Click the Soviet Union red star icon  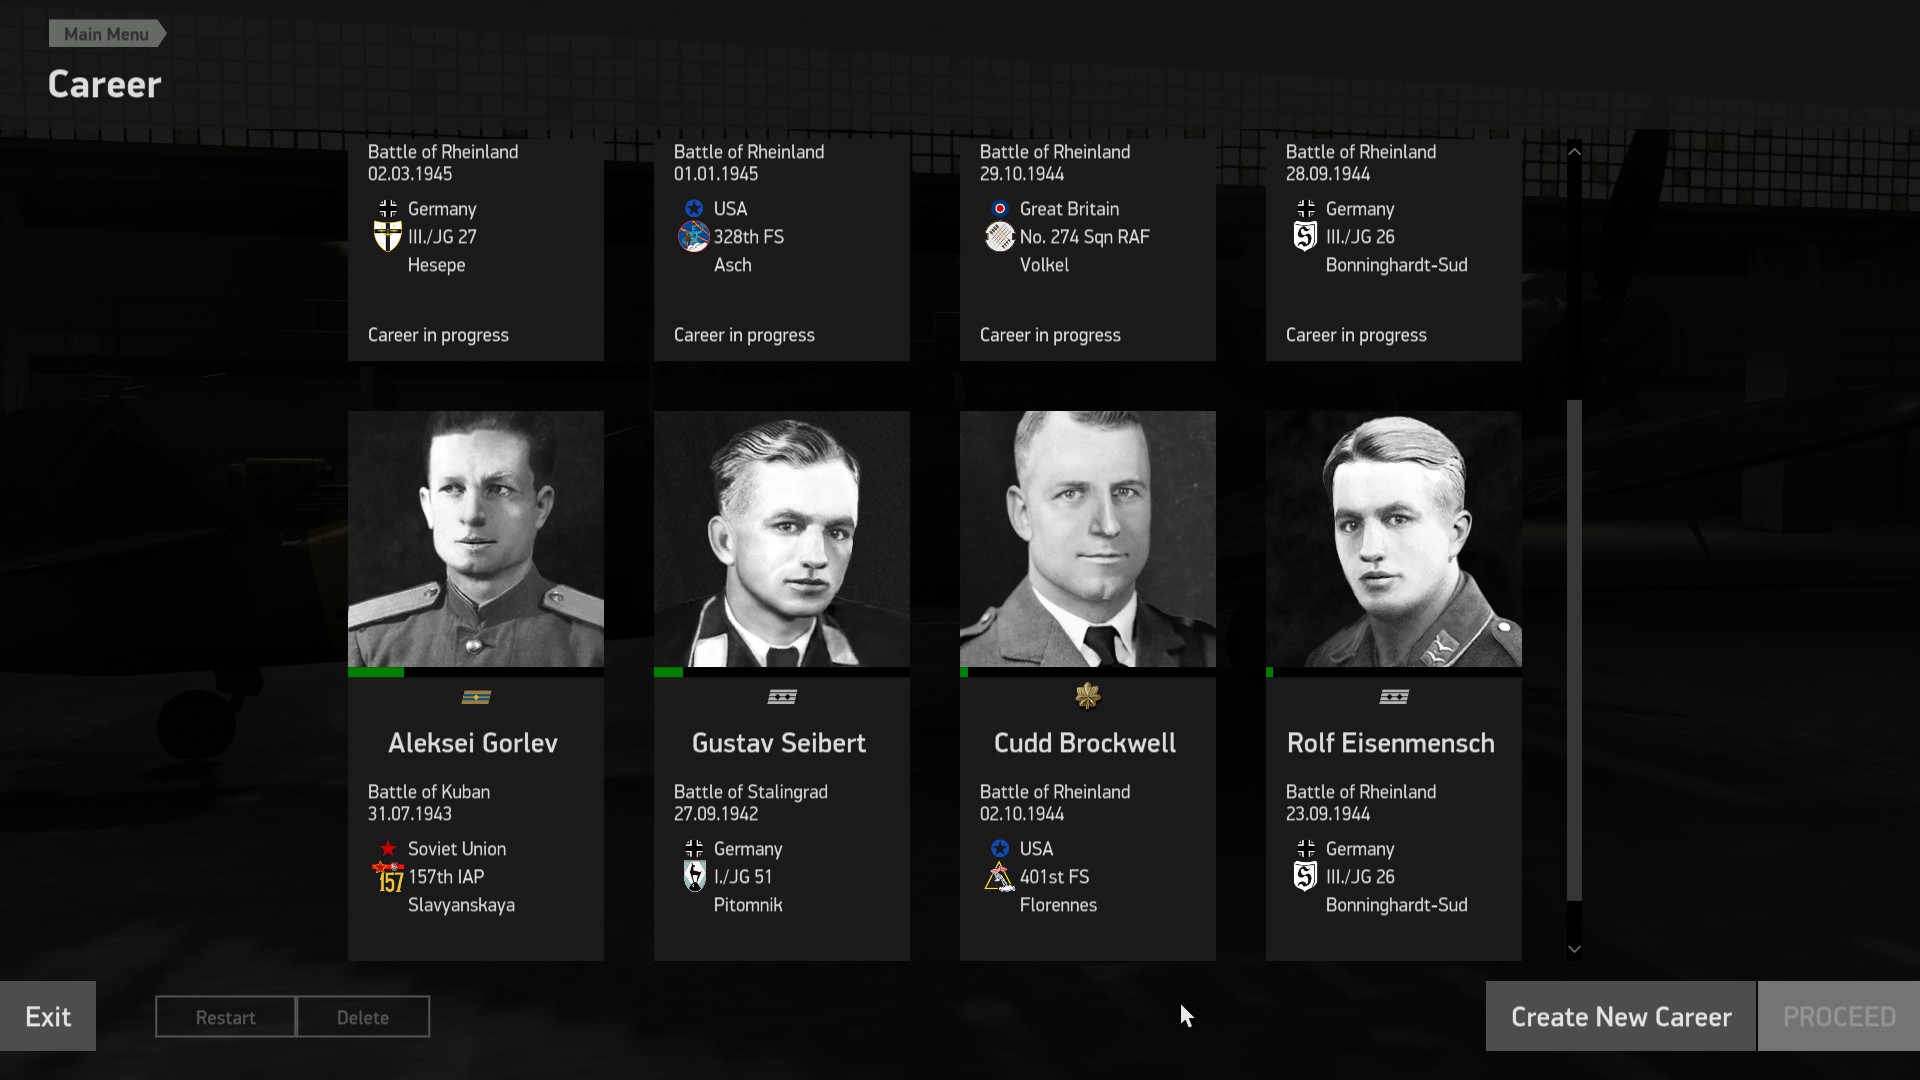click(388, 849)
